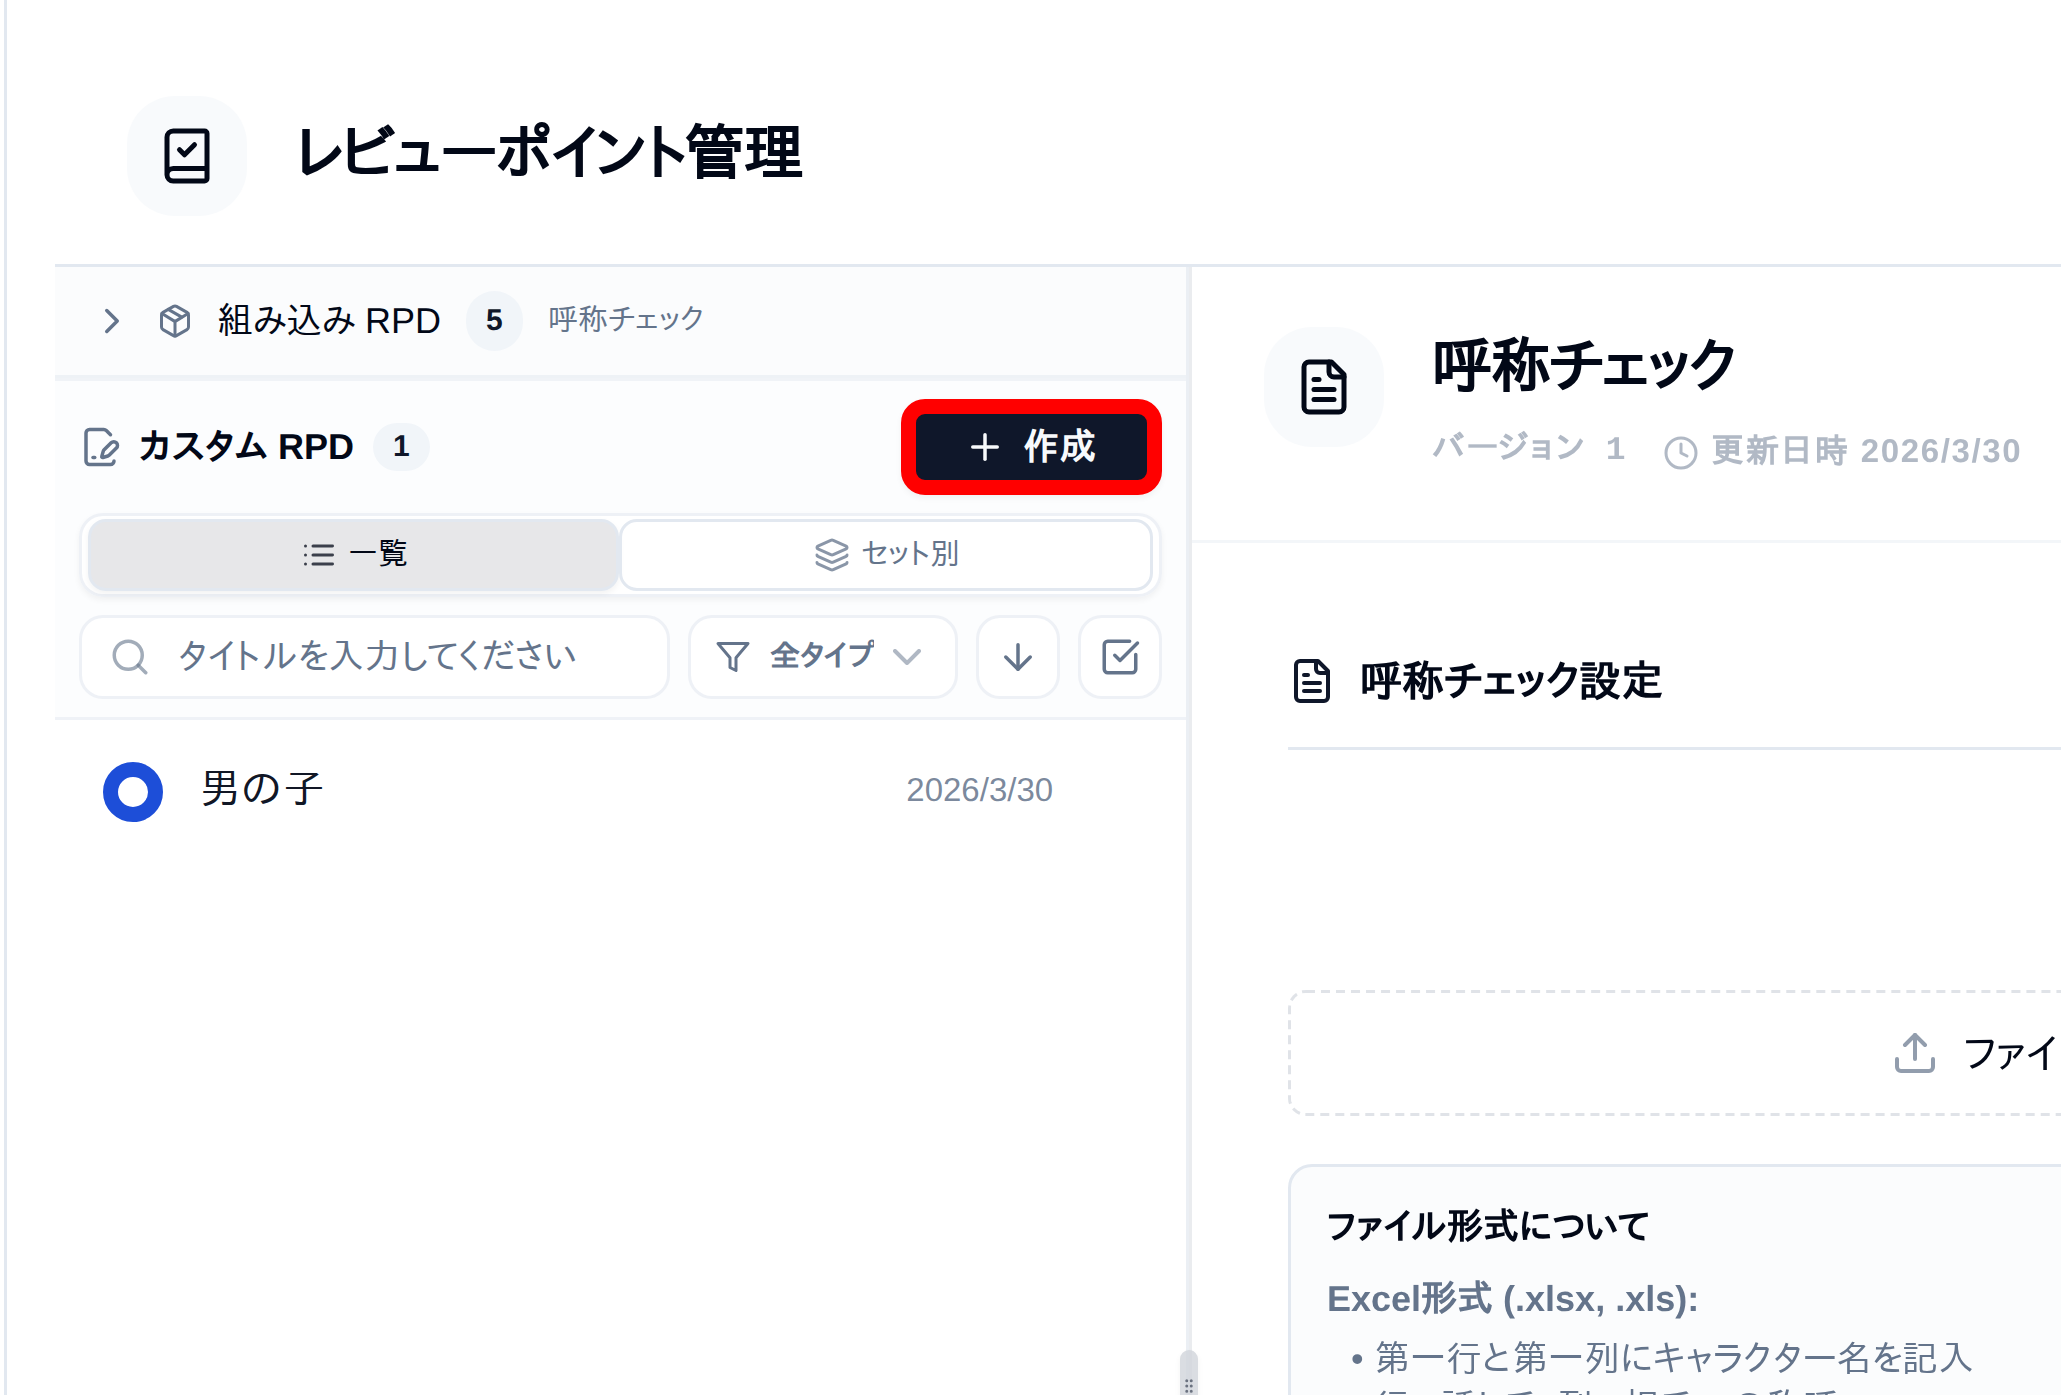This screenshot has height=1395, width=2061.
Task: Click the vertical scrollbar handle at bottom
Action: (x=1188, y=1372)
